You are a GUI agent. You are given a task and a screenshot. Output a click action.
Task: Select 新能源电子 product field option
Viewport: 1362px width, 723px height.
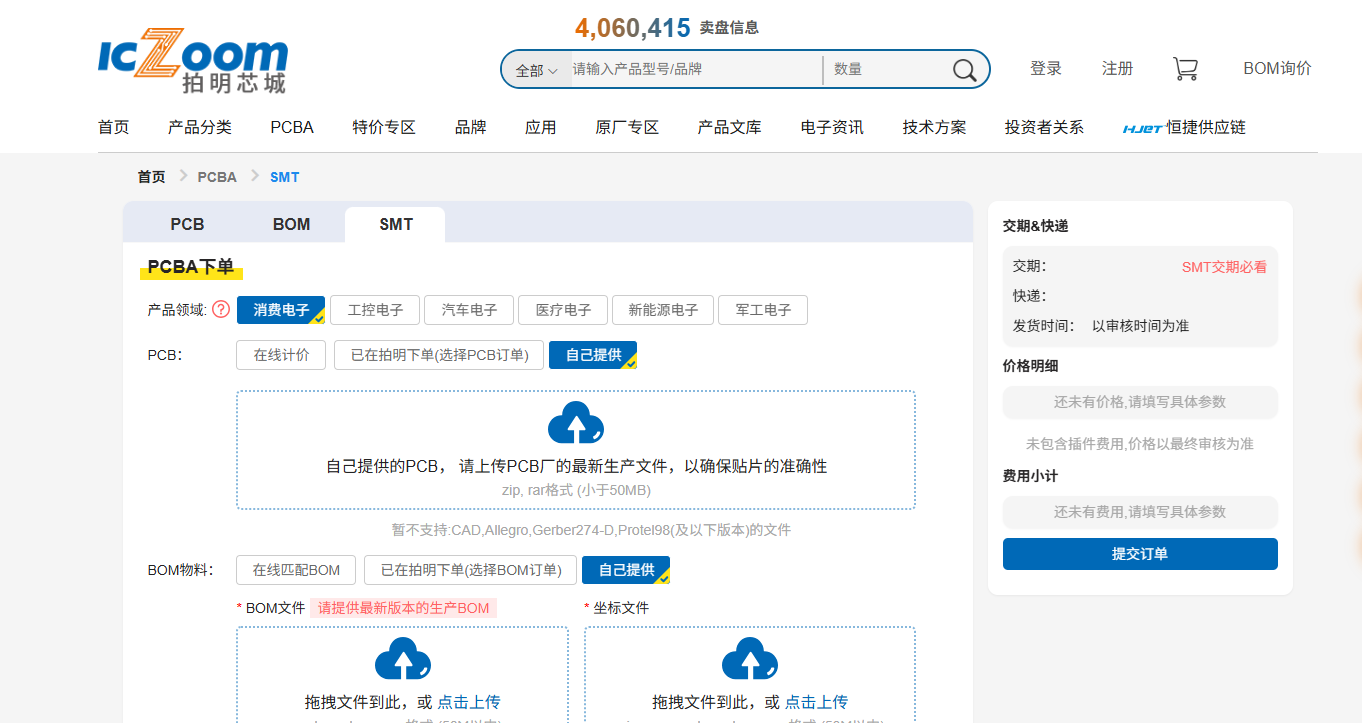pos(663,310)
